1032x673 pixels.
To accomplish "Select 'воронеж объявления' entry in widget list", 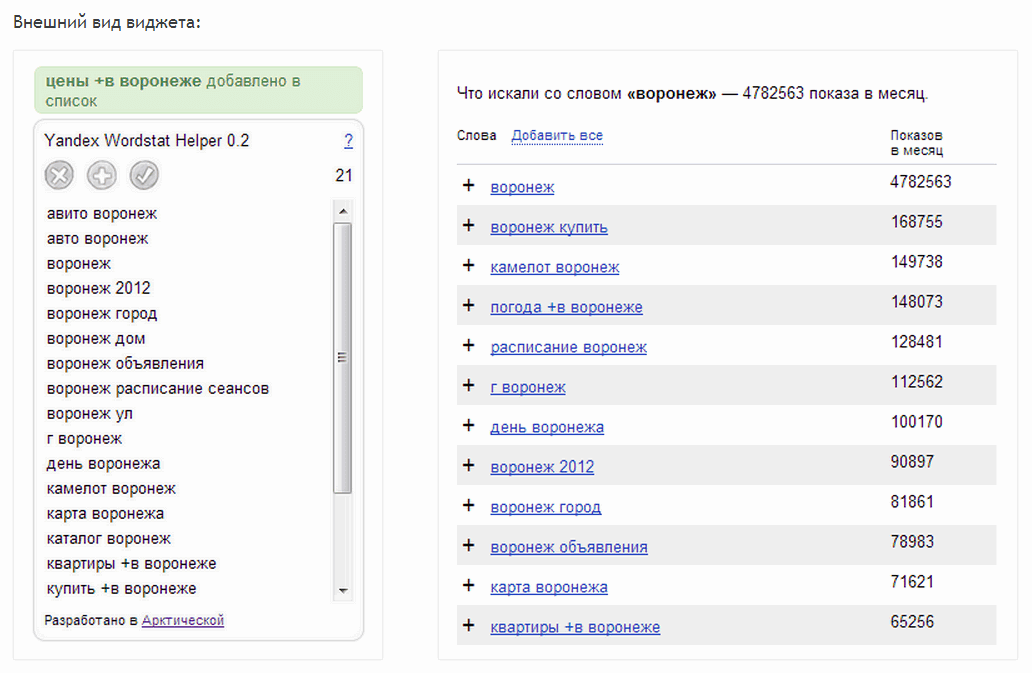I will 125,364.
